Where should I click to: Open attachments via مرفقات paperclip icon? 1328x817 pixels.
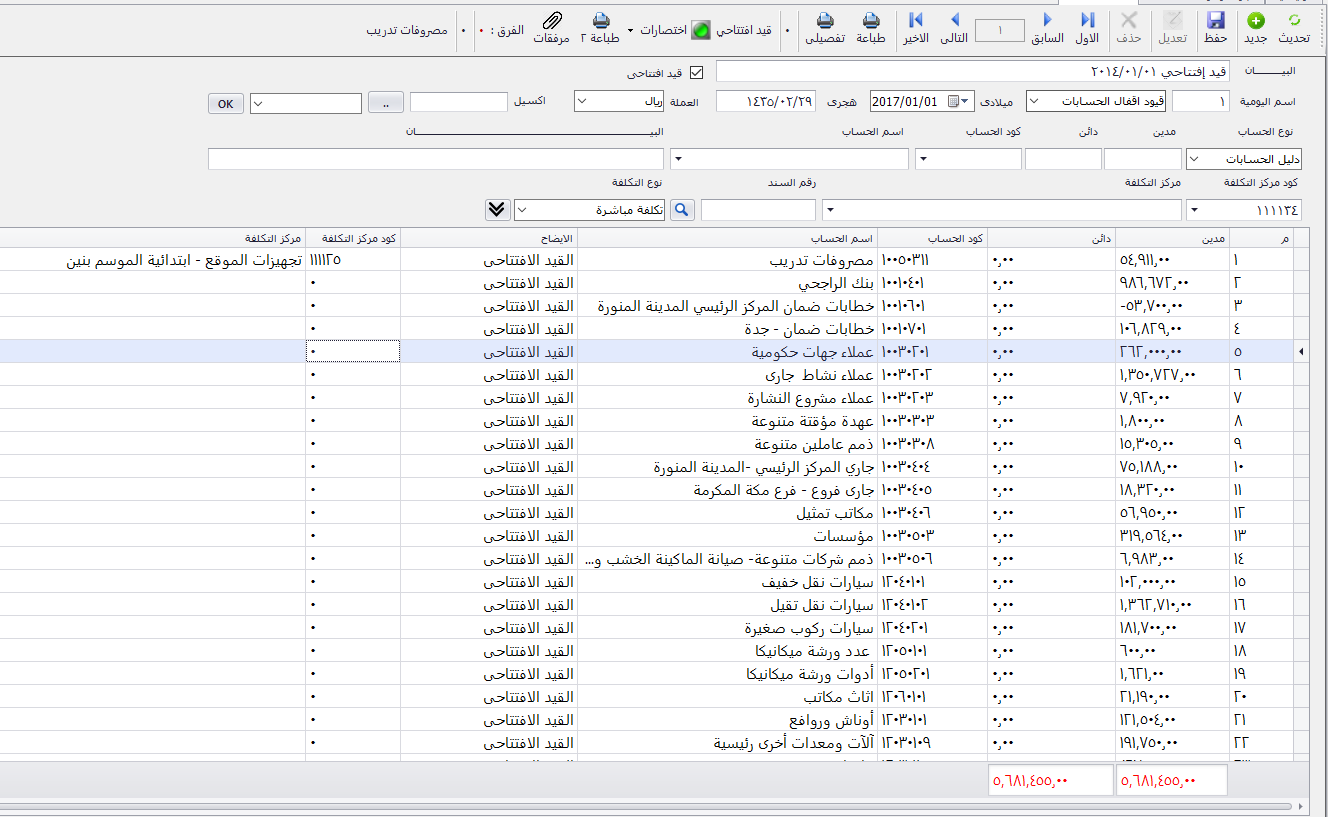click(552, 21)
